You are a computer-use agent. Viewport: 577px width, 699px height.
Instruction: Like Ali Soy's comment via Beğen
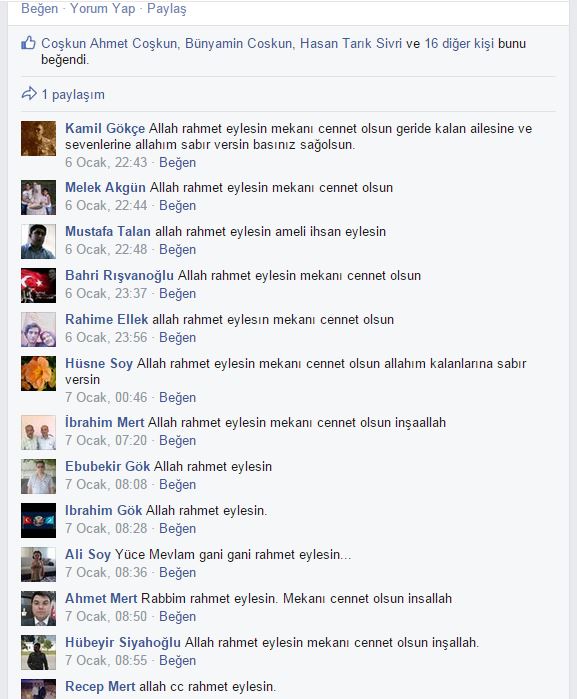pyautogui.click(x=177, y=572)
